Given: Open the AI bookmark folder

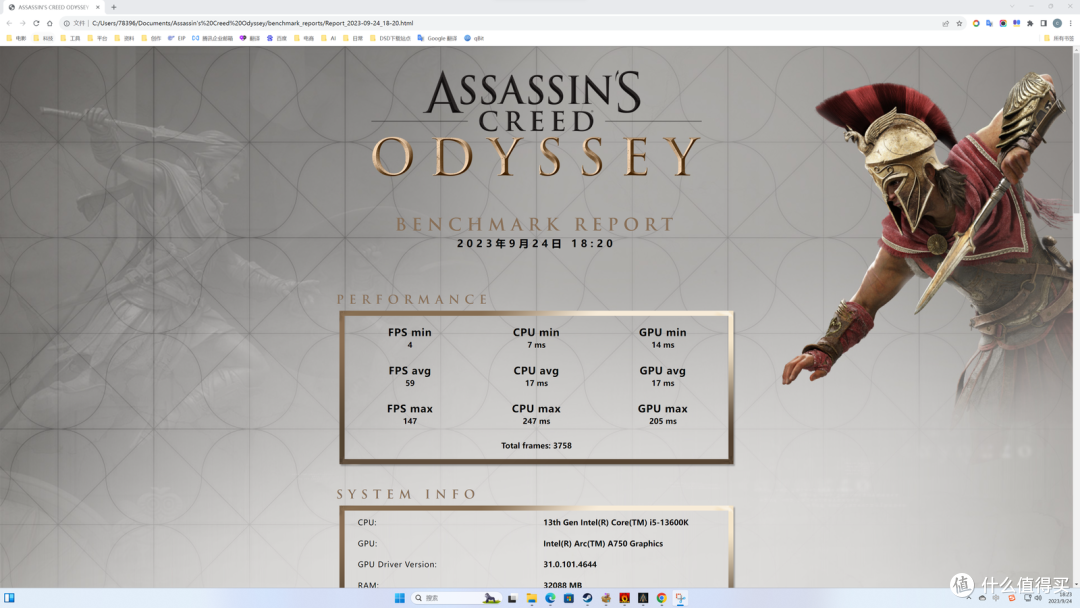Looking at the screenshot, I should [329, 38].
